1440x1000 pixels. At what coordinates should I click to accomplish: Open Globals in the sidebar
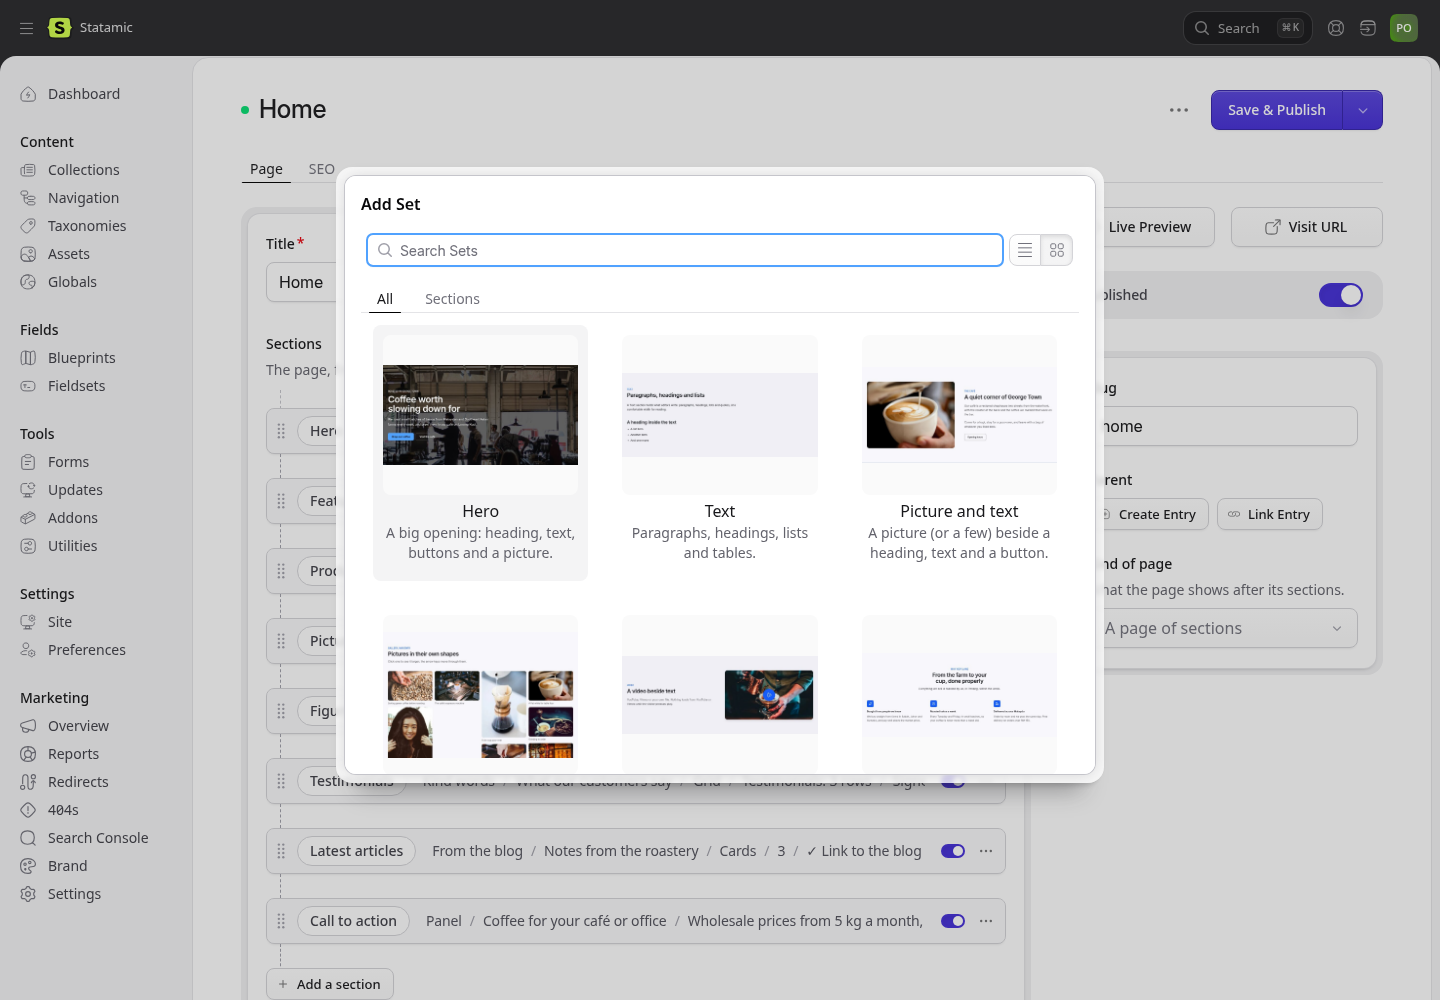(72, 282)
